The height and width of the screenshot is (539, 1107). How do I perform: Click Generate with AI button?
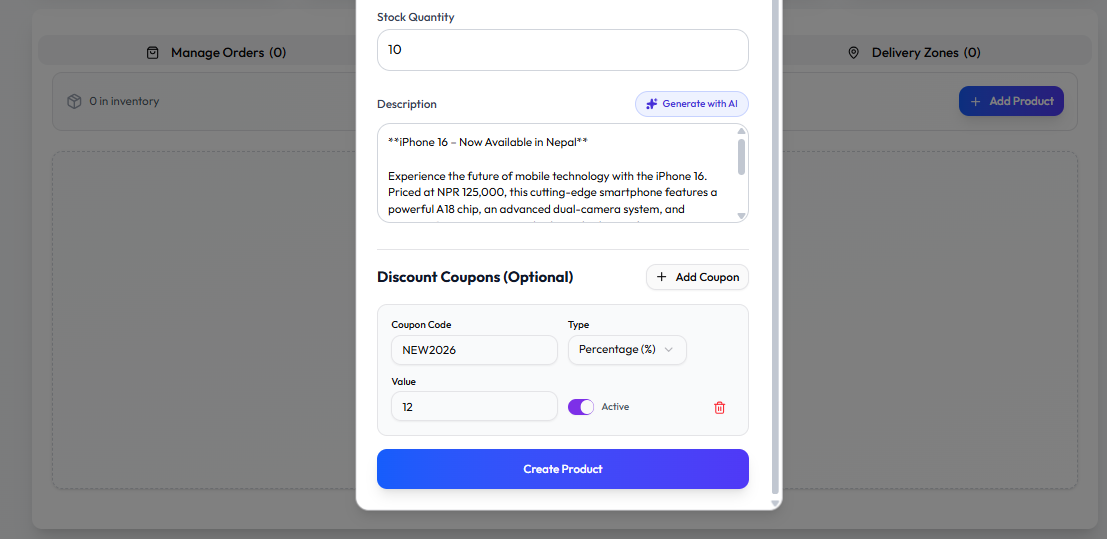[692, 104]
